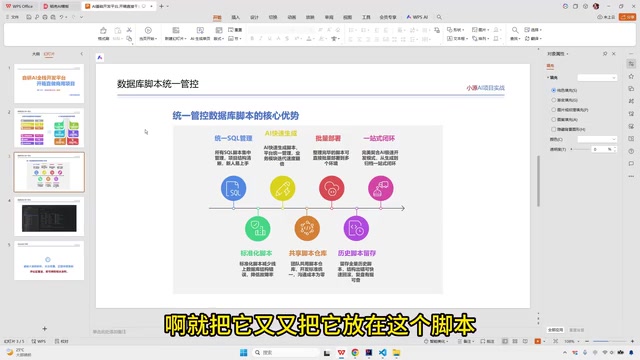Click the New Slide icon
640x360 pixels.
coord(176,31)
